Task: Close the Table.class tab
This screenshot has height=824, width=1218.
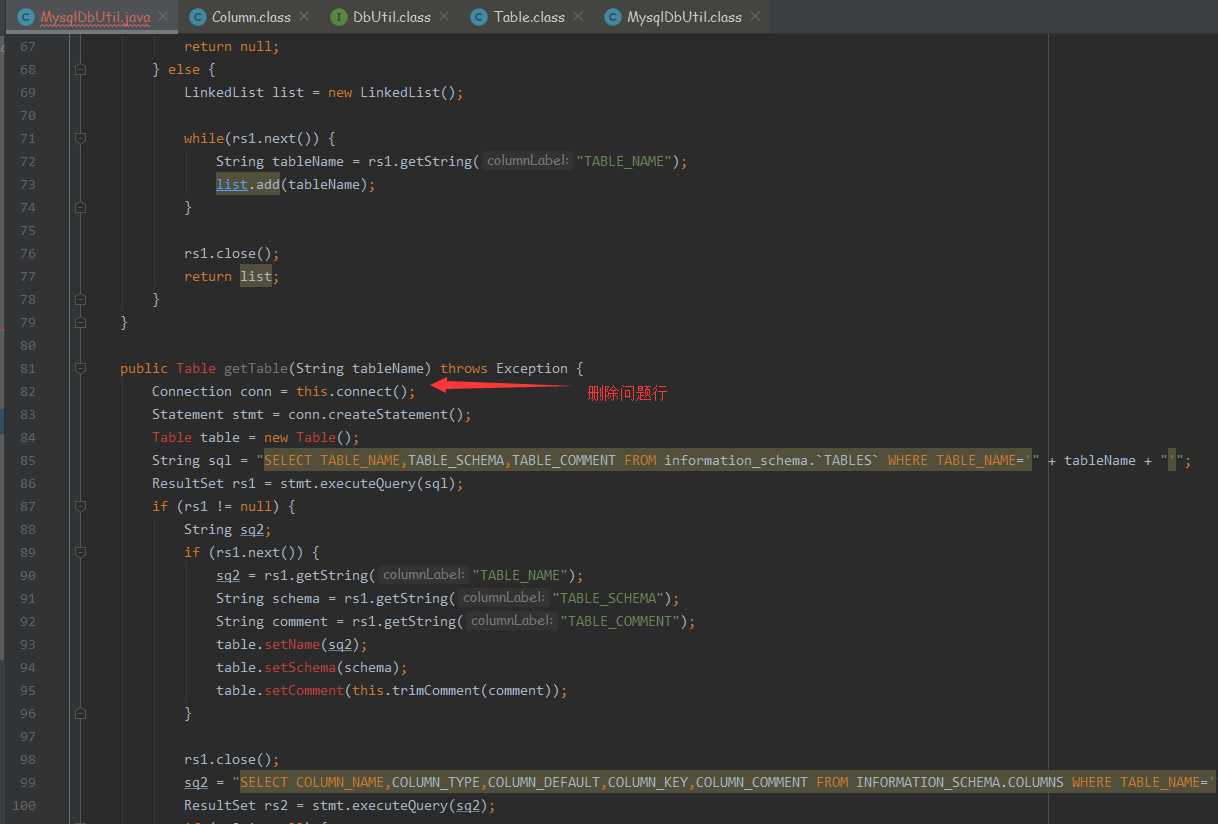Action: [x=578, y=16]
